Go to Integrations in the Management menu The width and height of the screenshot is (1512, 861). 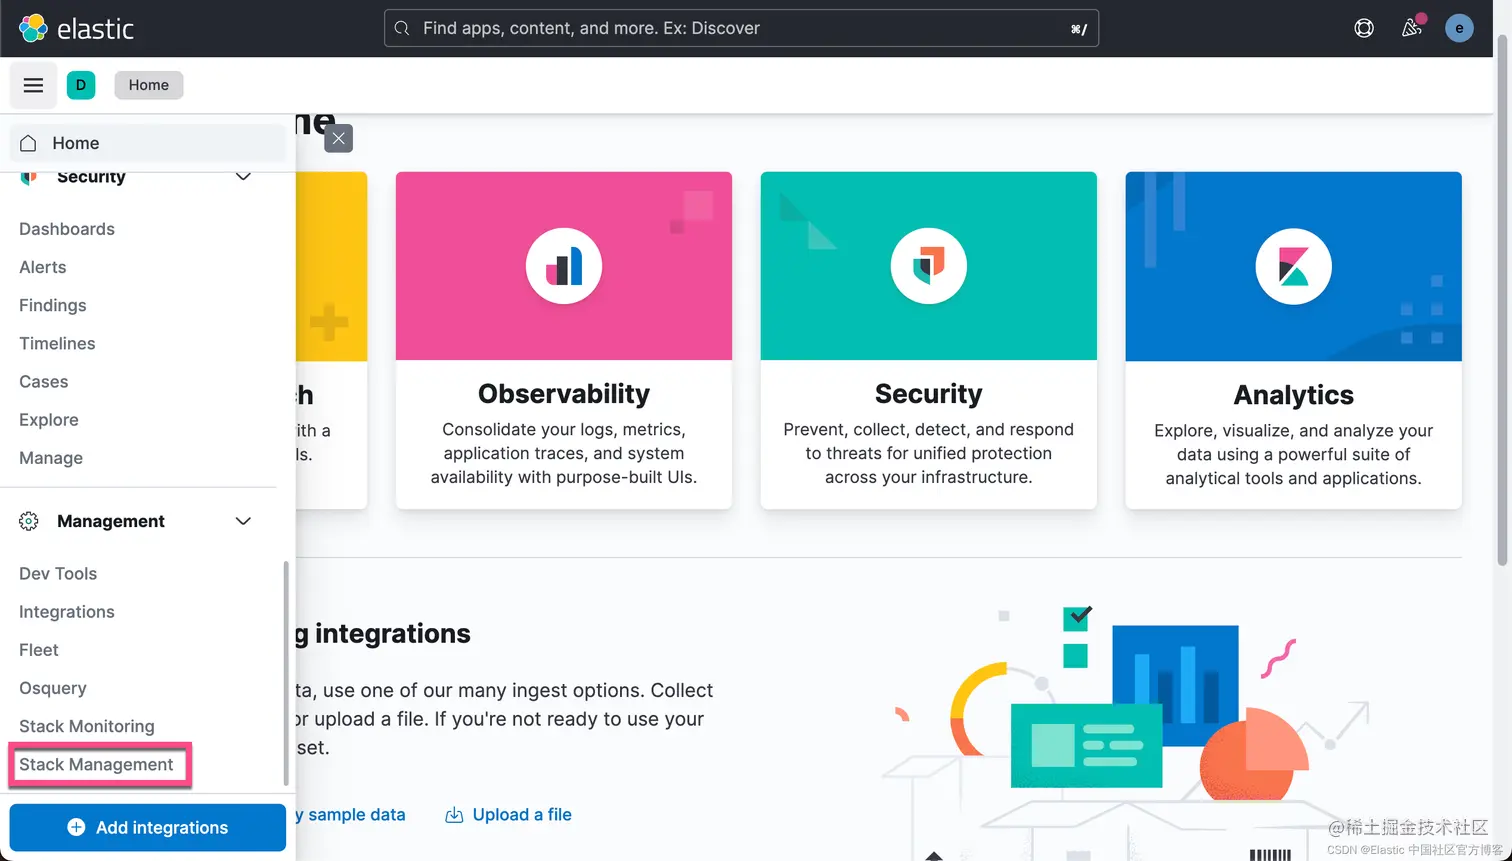pyautogui.click(x=67, y=612)
